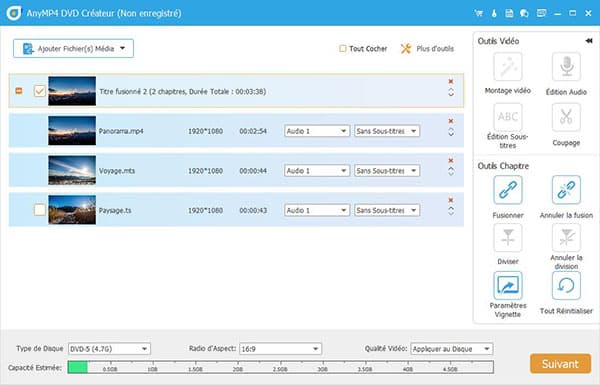
Task: Open the menu screen icon in title bar
Action: (x=541, y=13)
